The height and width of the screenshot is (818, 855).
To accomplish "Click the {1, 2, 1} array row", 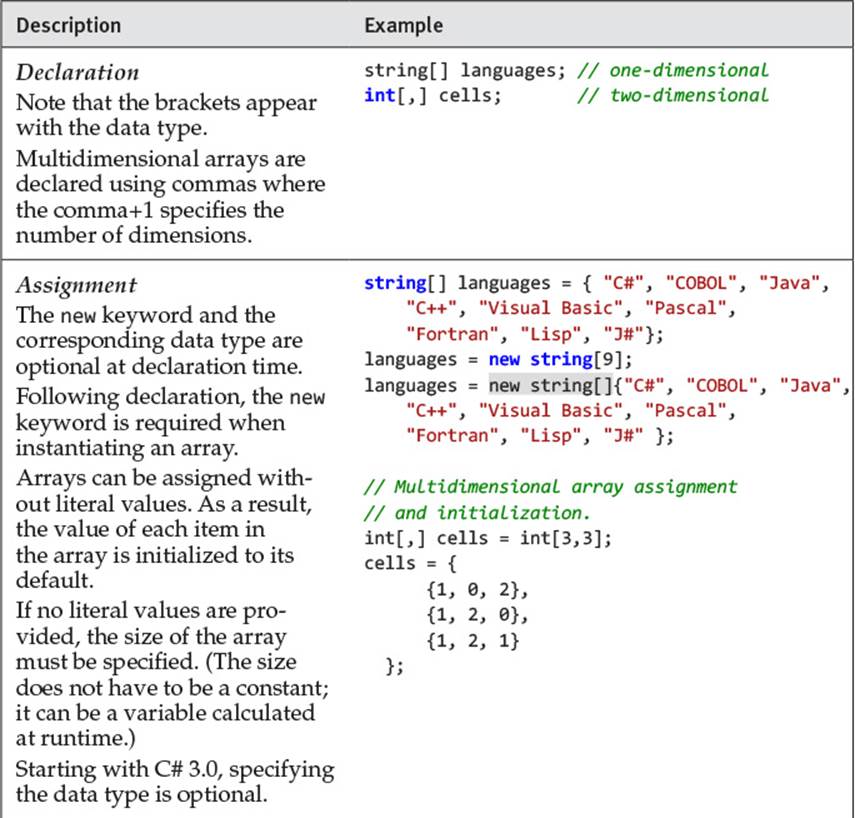I will [472, 641].
